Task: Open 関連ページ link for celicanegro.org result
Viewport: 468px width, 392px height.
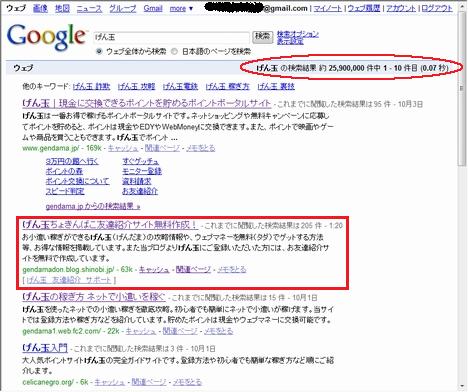Action: point(149,382)
